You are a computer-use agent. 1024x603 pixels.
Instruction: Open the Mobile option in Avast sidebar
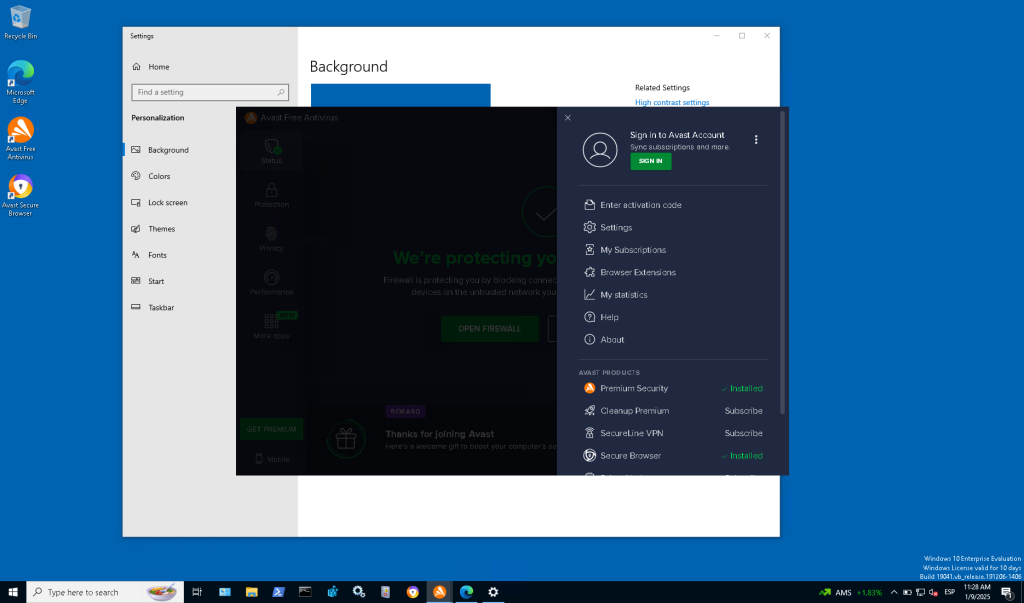click(x=271, y=459)
